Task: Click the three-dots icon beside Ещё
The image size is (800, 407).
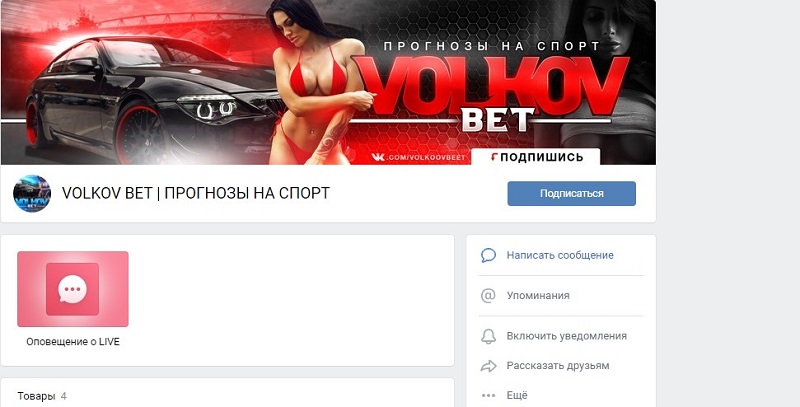Action: point(488,395)
